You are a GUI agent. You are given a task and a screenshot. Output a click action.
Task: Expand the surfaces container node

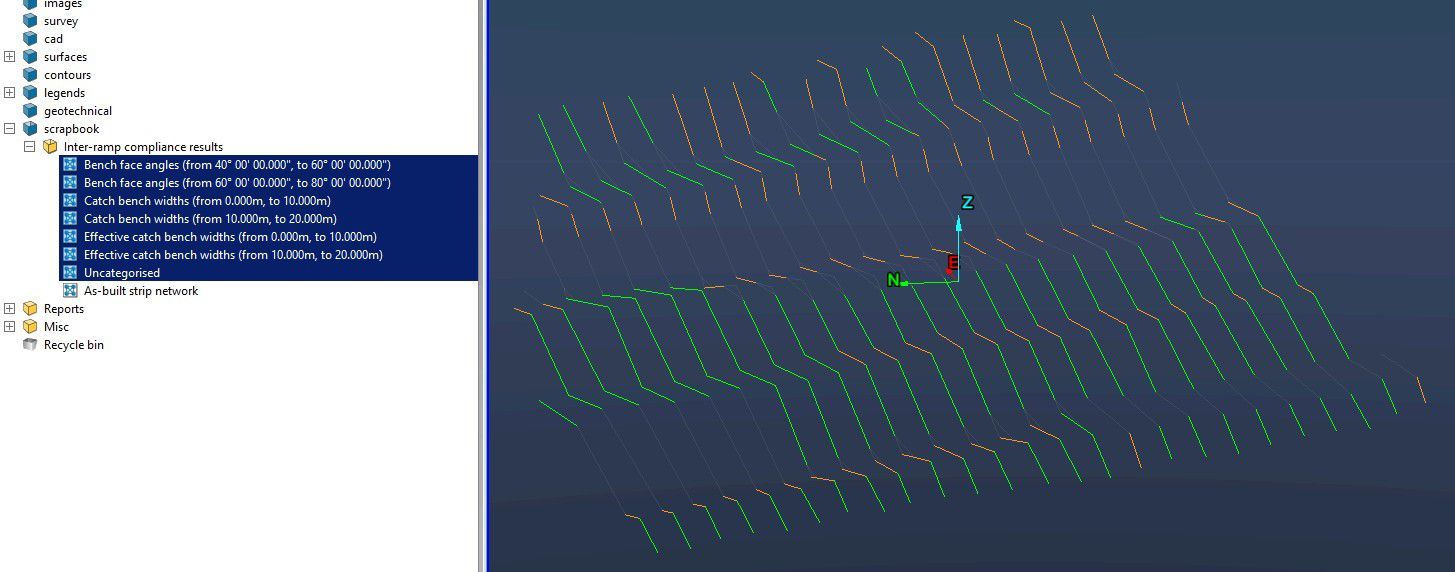coord(10,57)
